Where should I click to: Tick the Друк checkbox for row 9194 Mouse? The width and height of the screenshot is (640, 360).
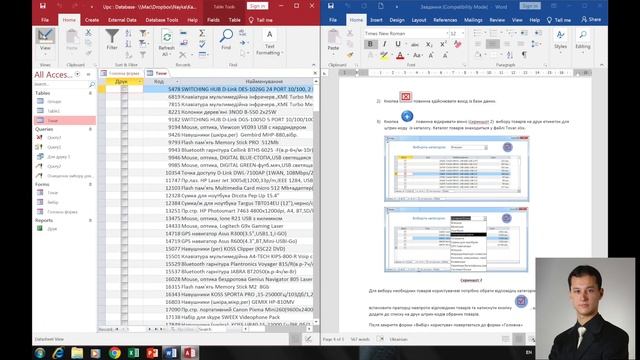pyautogui.click(x=124, y=127)
